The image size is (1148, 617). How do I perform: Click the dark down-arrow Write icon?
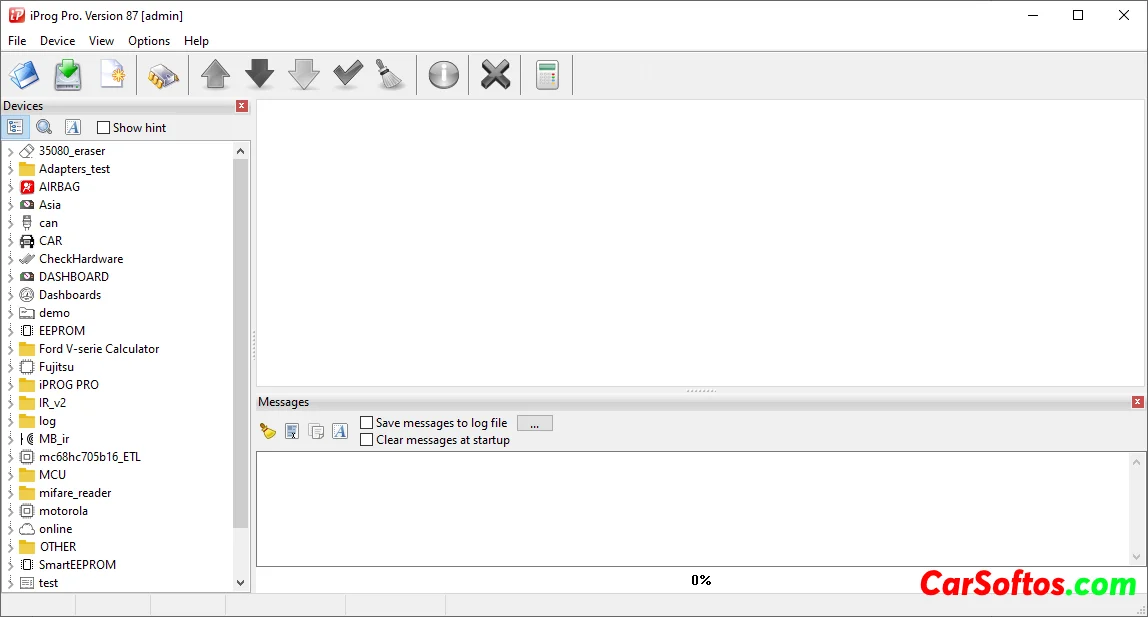(x=259, y=75)
